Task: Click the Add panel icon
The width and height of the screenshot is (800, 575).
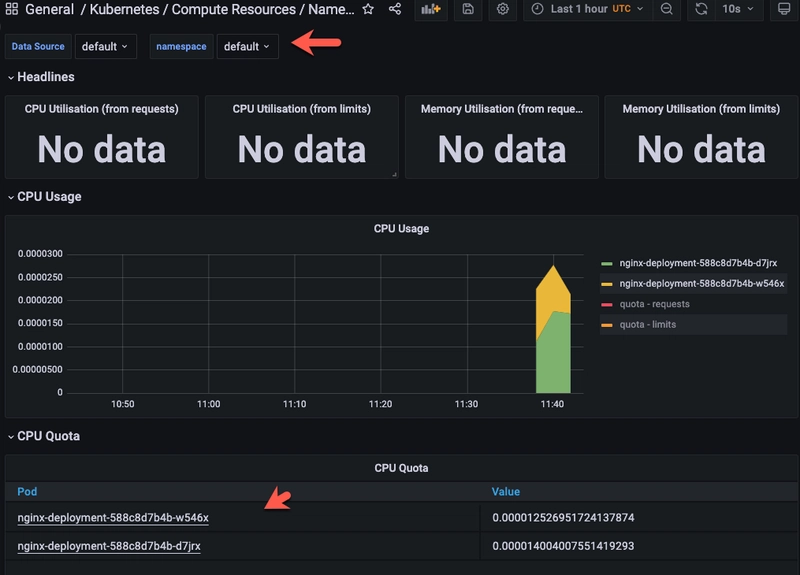Action: point(431,9)
